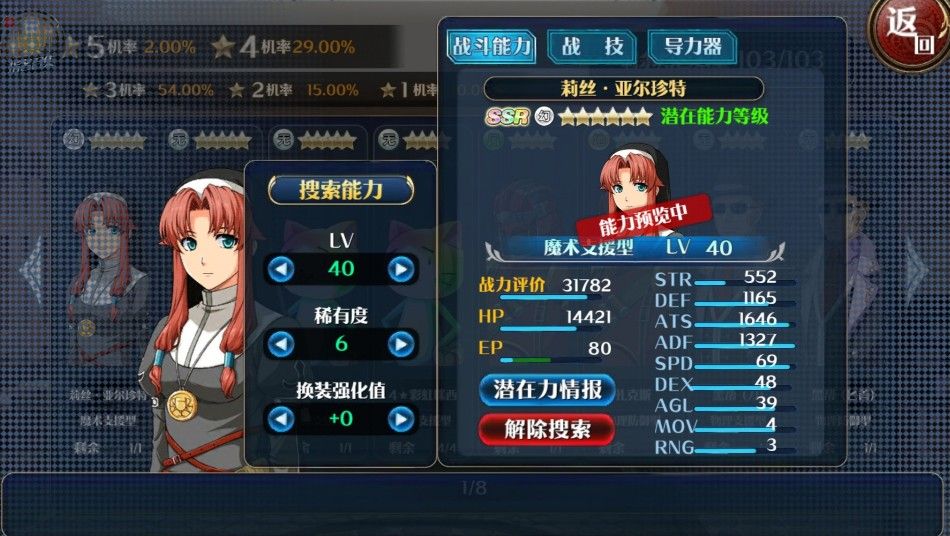Image resolution: width=950 pixels, height=536 pixels.
Task: Open the 战技 tab
Action: tap(592, 46)
